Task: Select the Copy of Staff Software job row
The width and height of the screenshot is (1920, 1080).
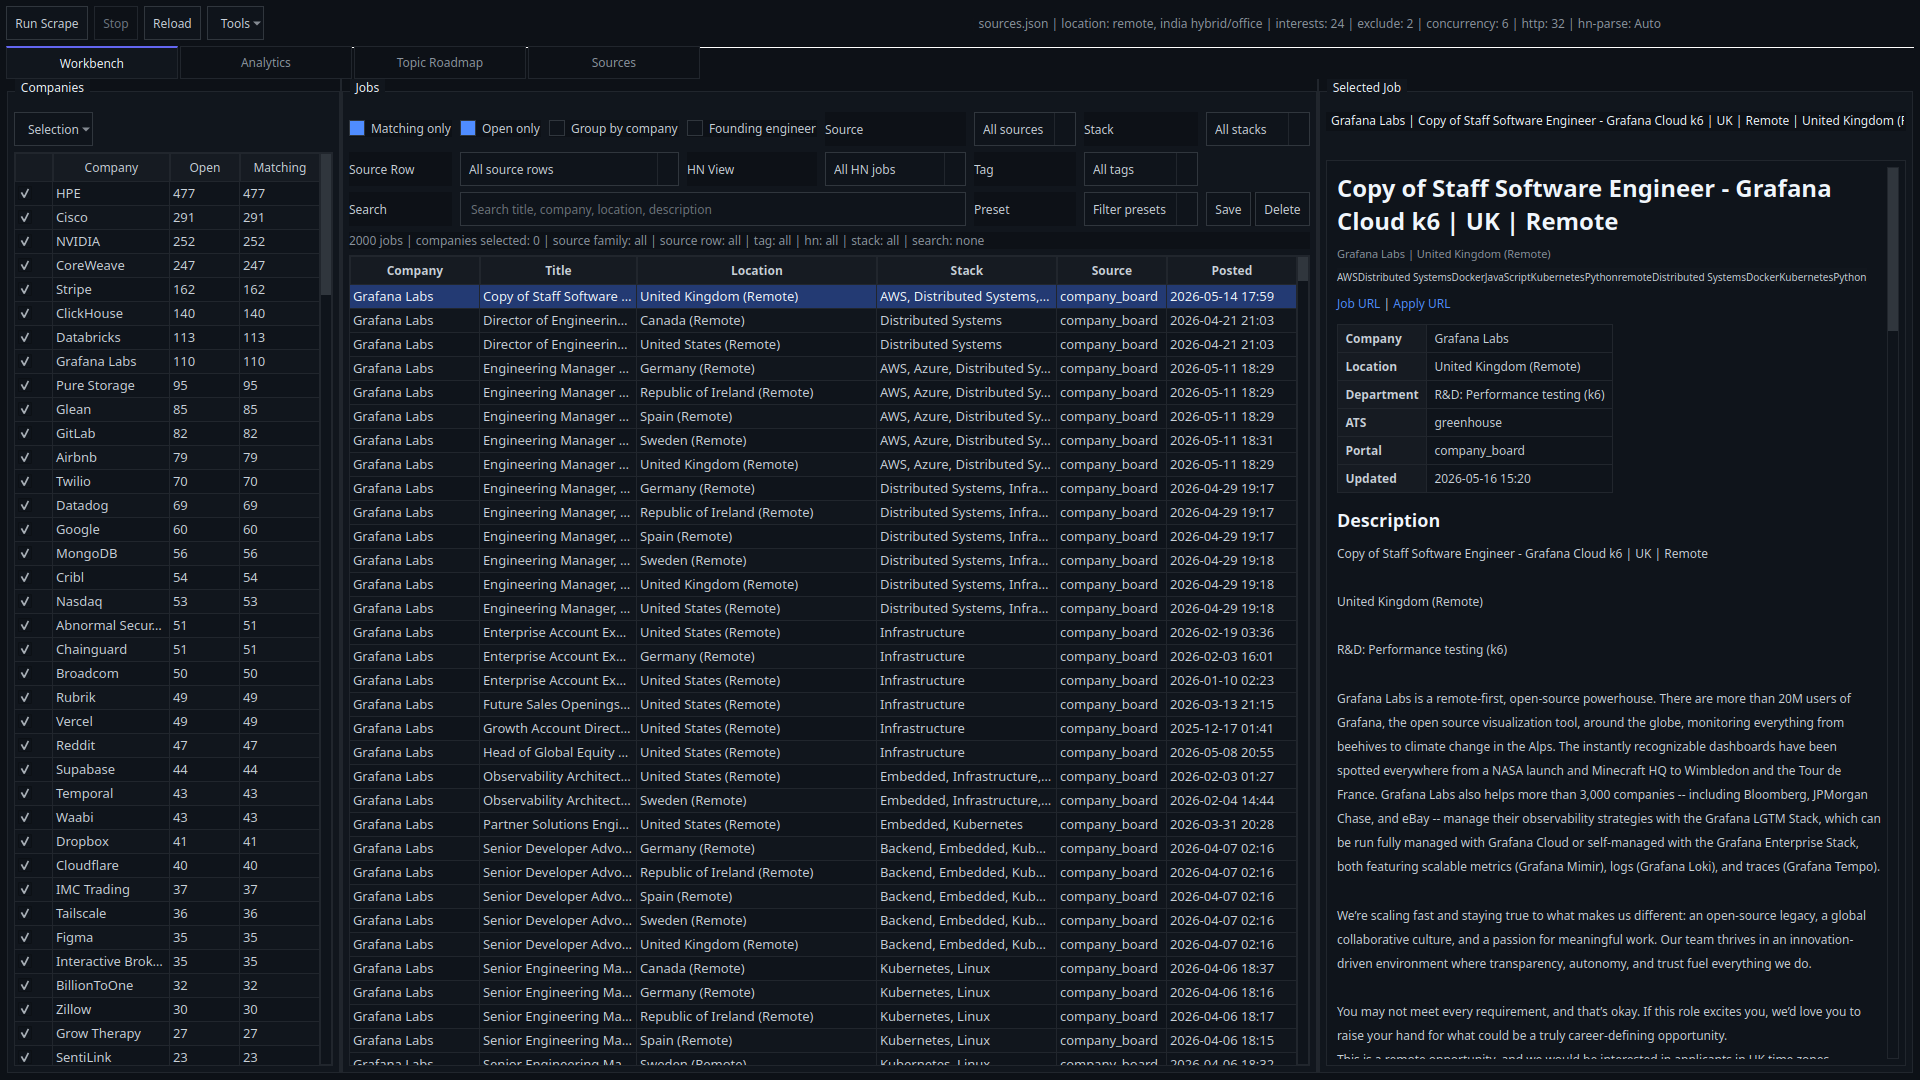Action: [823, 297]
